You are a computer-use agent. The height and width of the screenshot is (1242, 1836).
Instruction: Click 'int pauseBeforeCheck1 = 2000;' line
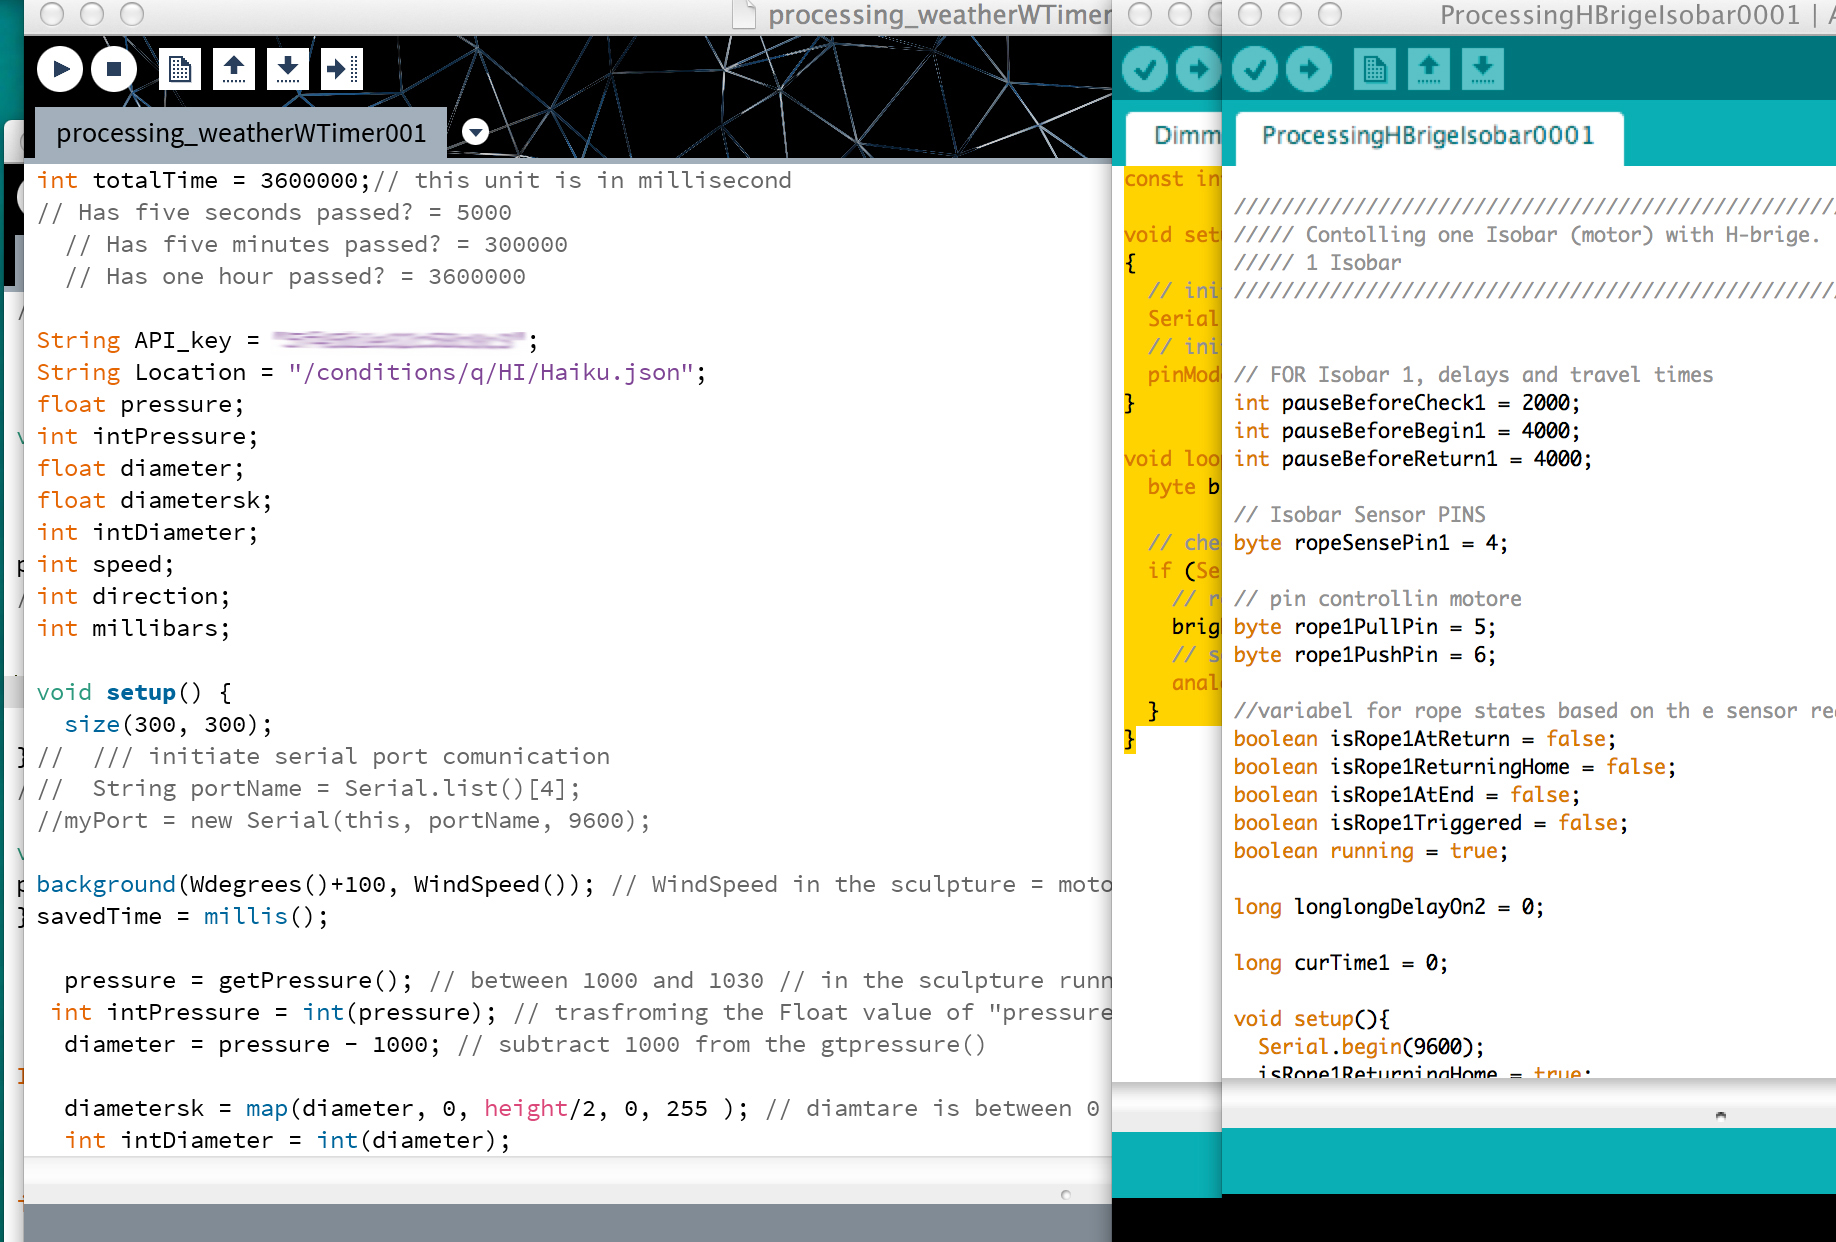click(x=1406, y=403)
